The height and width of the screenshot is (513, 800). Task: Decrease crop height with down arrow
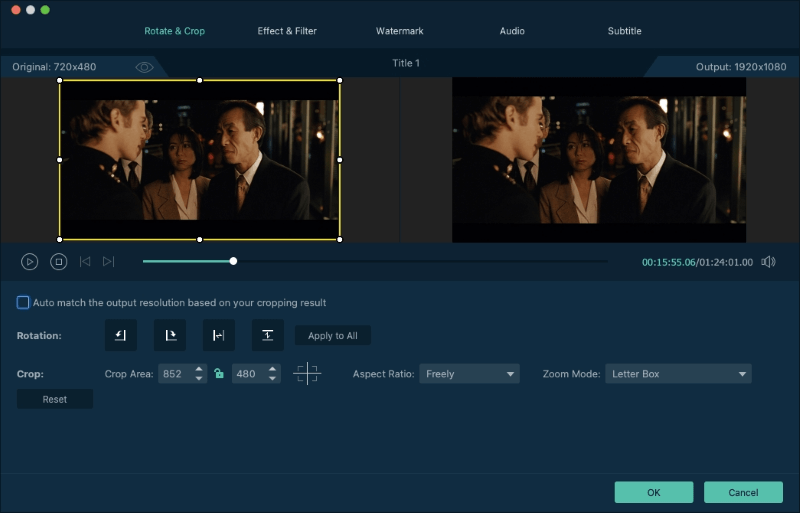pyautogui.click(x=272, y=379)
